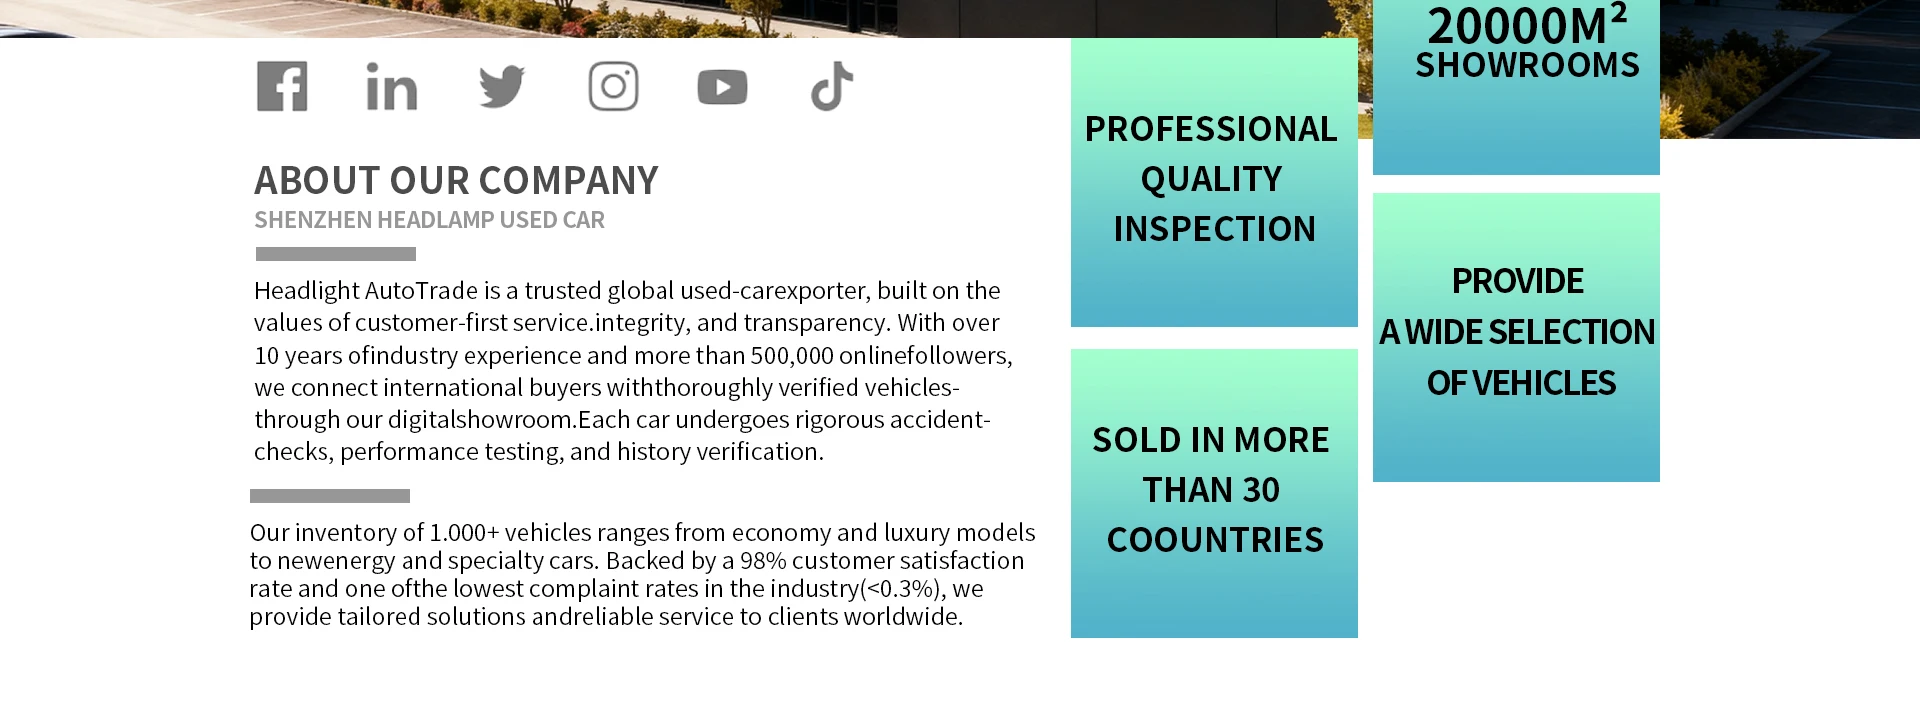The image size is (1920, 725).
Task: Click the "1.000+" vehicles inventory figure
Action: (x=464, y=533)
